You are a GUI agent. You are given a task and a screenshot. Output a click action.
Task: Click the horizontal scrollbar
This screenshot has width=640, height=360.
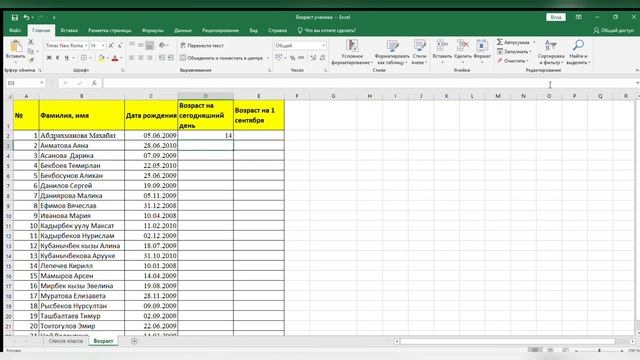point(507,341)
